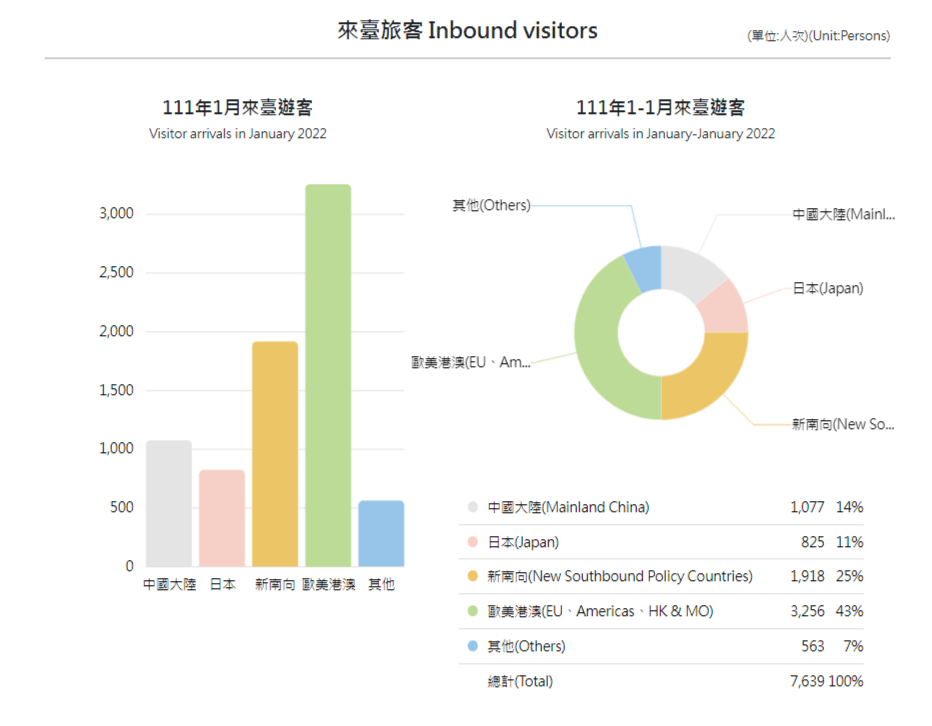This screenshot has height=726, width=932.
Task: Click the 總計(Total) row label
Action: (520, 681)
